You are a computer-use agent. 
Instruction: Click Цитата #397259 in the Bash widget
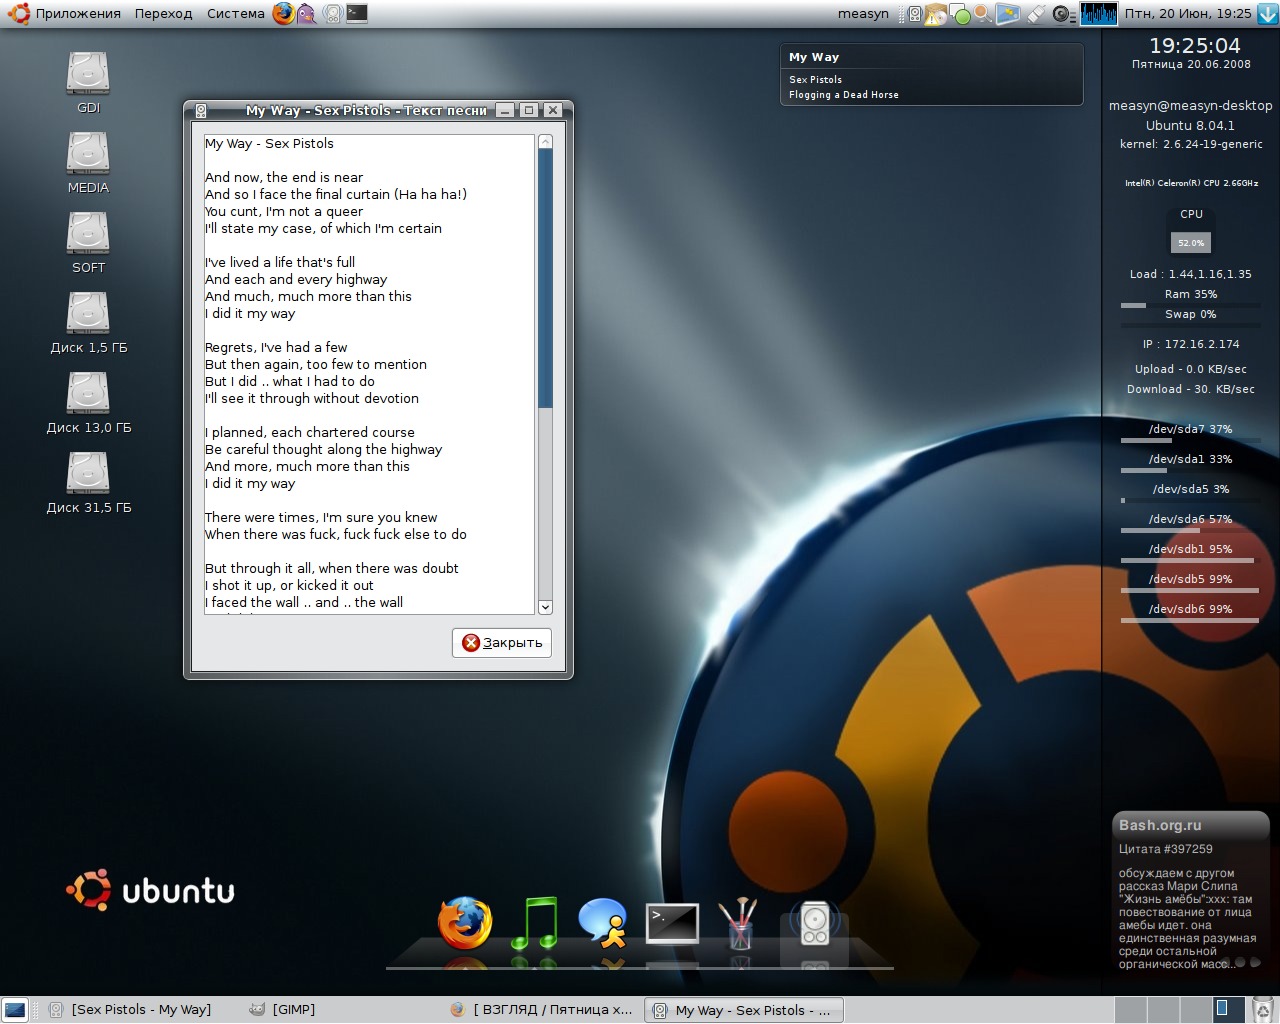click(1166, 849)
